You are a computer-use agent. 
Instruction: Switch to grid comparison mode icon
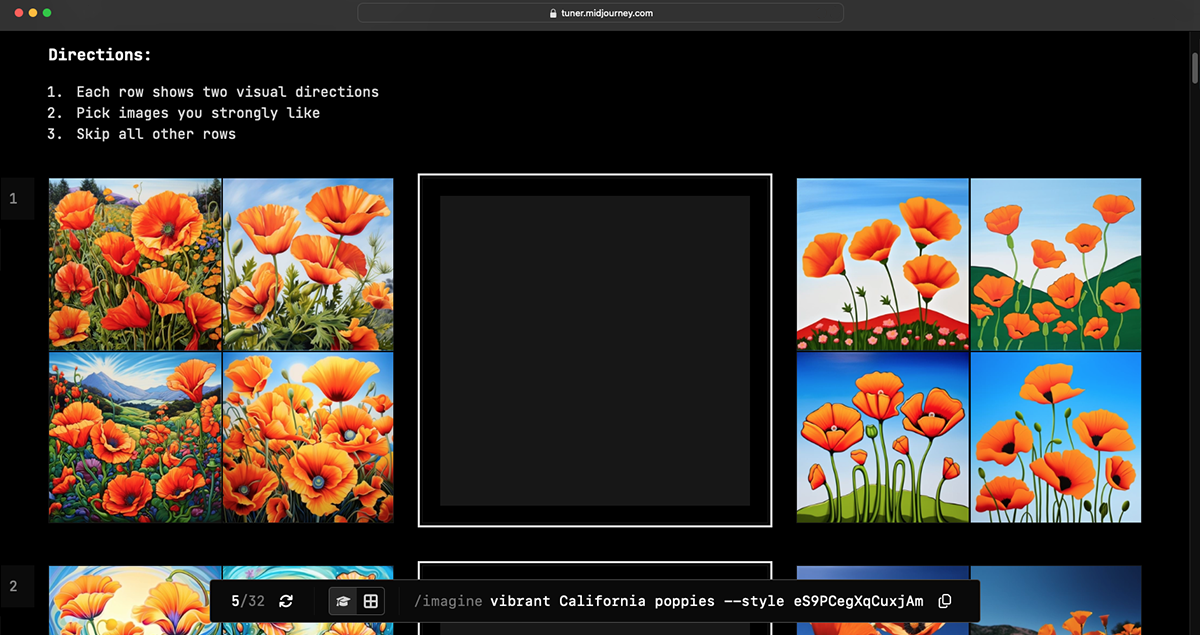[x=371, y=601]
